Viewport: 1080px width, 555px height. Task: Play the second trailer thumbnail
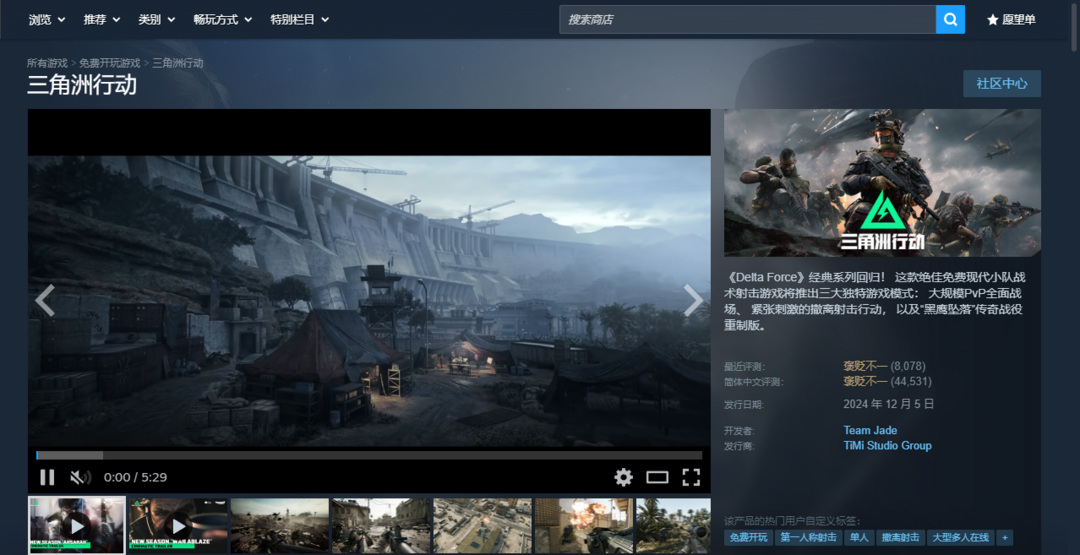pos(178,525)
